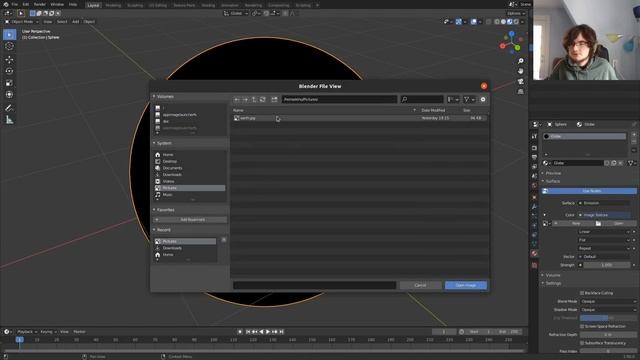Image resolution: width=640 pixels, height=360 pixels.
Task: Click the viewport zoom magnifier icon
Action: [520, 61]
